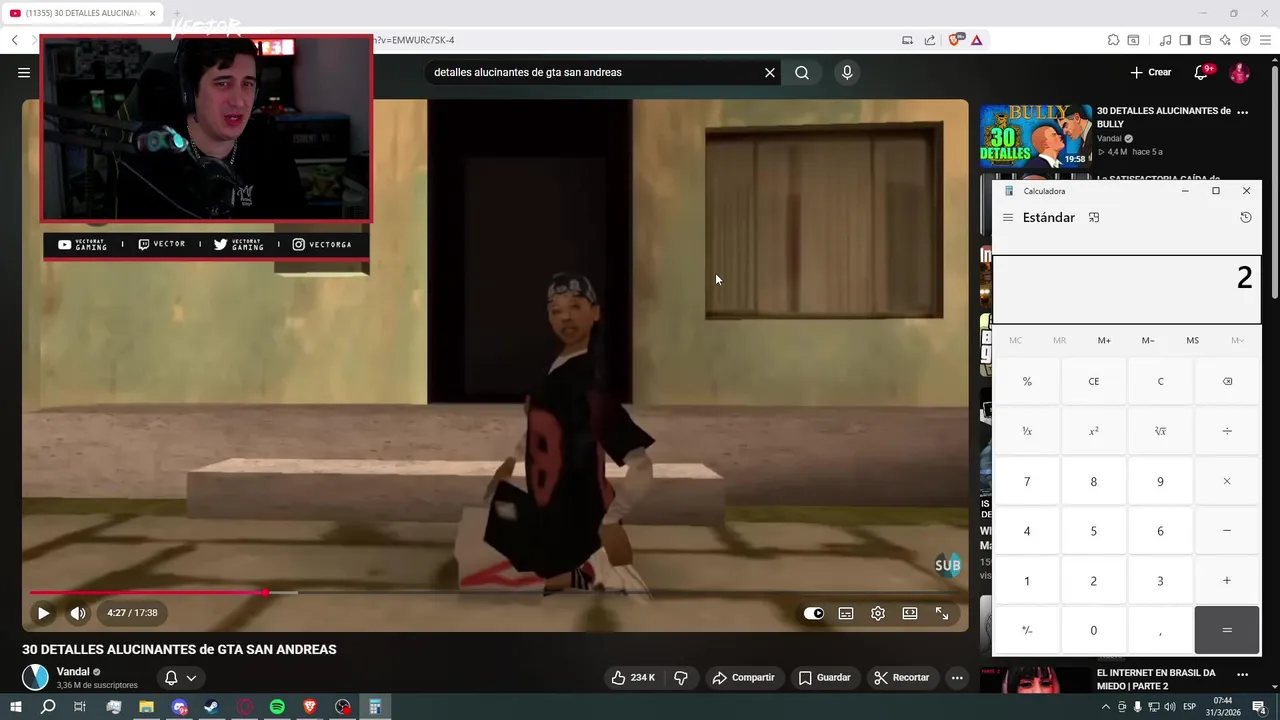Close the 30 DETALLES browser tab
This screenshot has height=720, width=1280.
click(152, 13)
